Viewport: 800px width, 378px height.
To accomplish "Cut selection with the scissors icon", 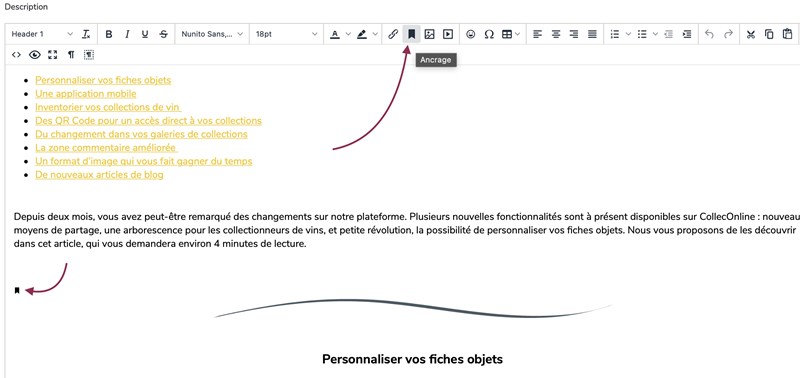I will pyautogui.click(x=750, y=34).
